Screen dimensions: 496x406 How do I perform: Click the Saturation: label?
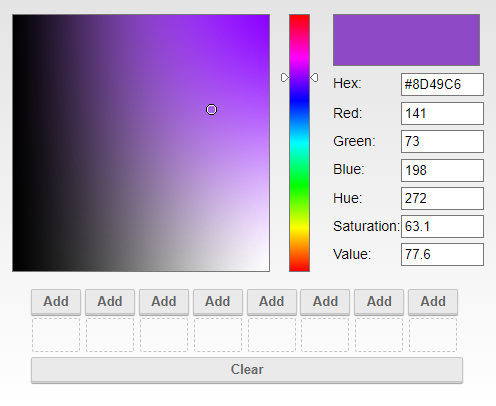coord(366,226)
